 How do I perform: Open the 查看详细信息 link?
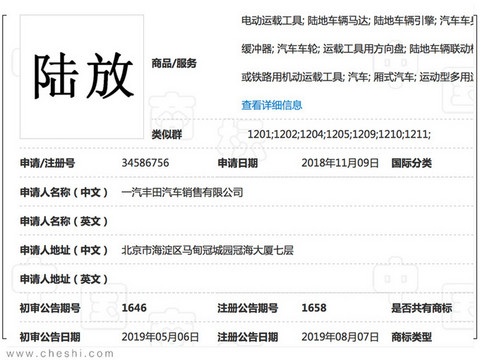(272, 105)
